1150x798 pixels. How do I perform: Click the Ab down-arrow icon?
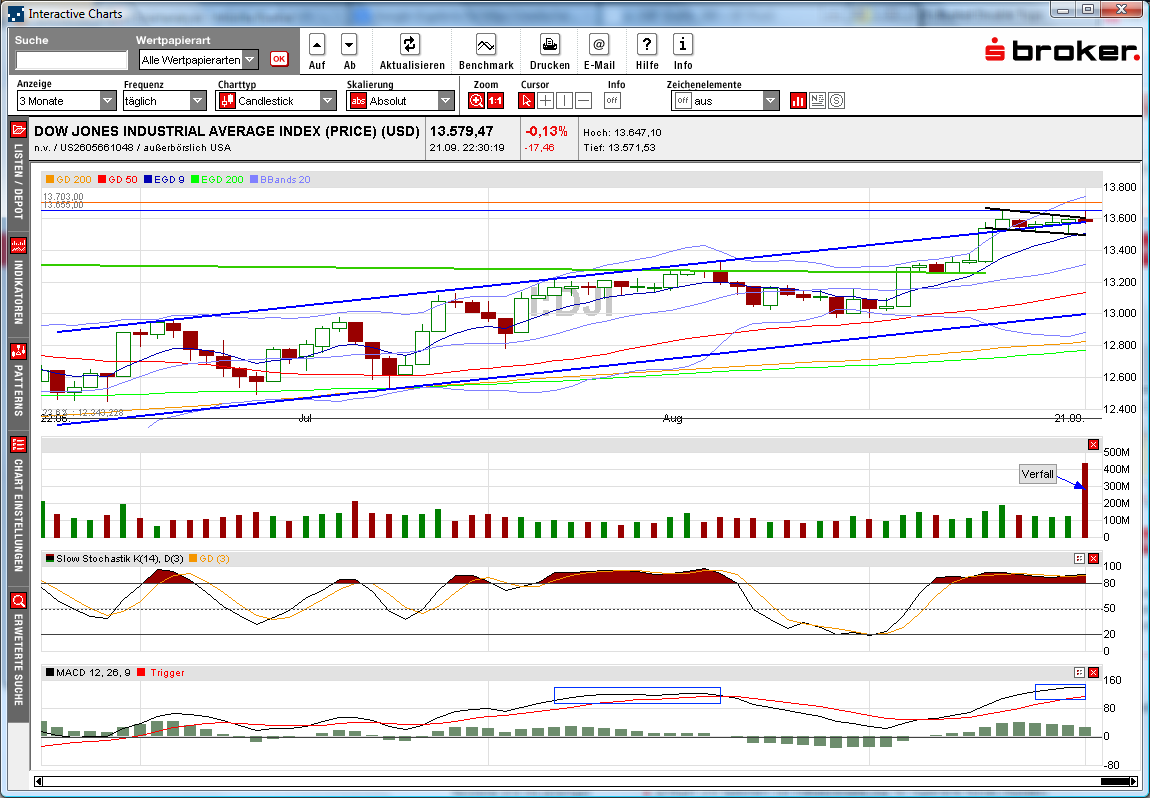click(349, 45)
